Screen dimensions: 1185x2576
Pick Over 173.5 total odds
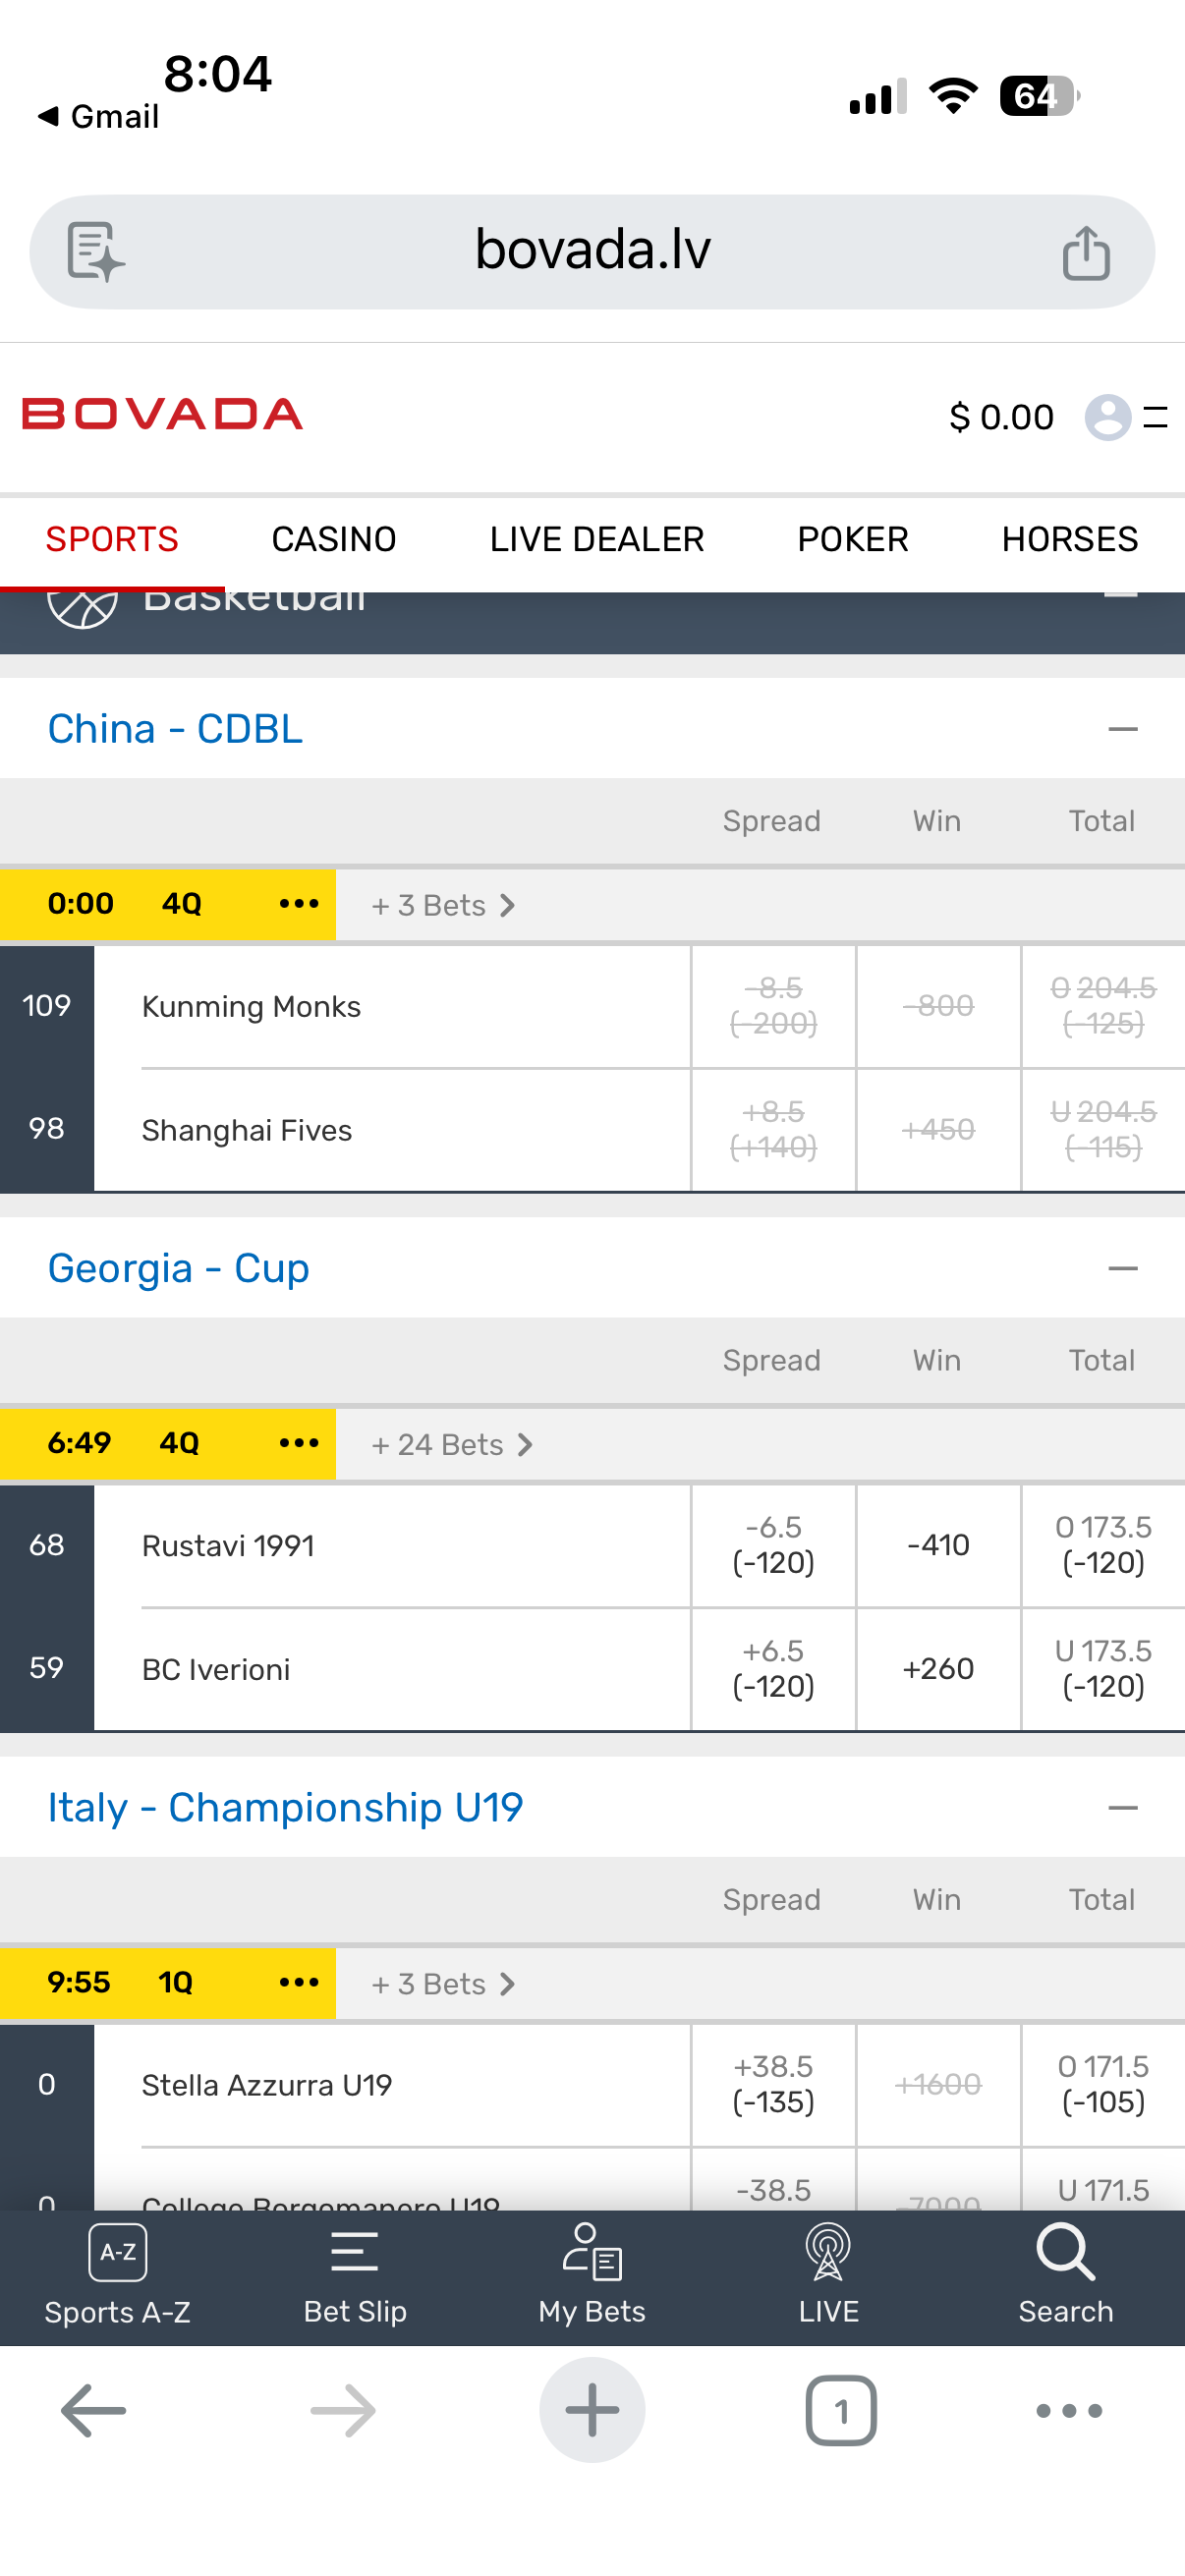click(x=1103, y=1545)
